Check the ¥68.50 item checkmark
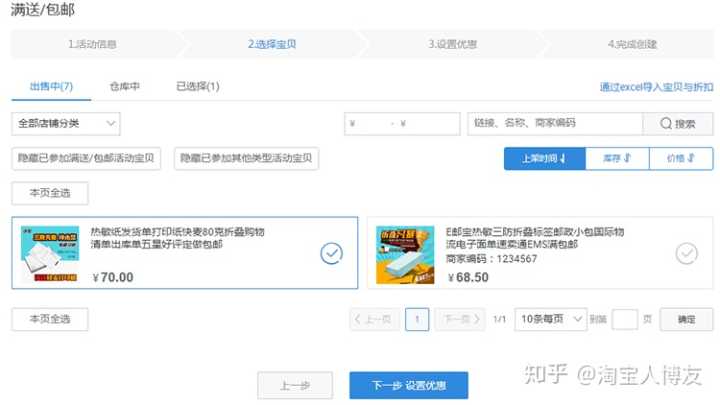 687,253
